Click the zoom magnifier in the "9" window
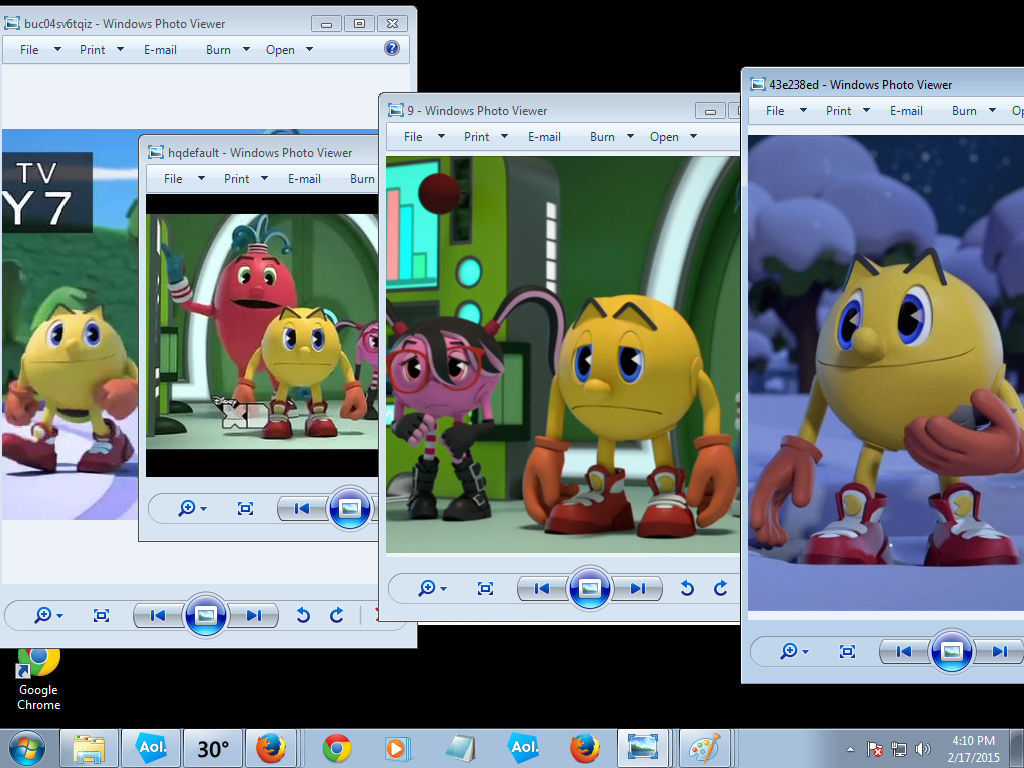This screenshot has width=1024, height=768. click(x=427, y=588)
